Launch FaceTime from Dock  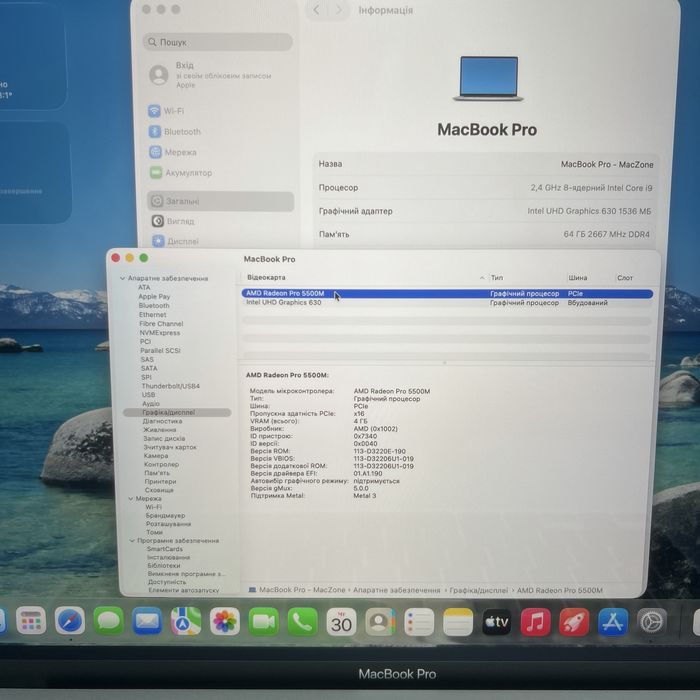point(263,621)
